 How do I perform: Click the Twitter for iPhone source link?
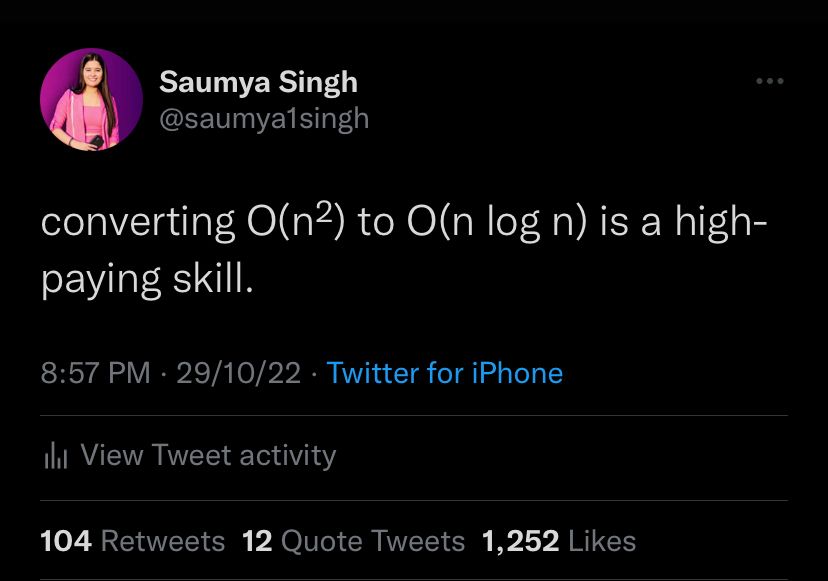tap(445, 373)
